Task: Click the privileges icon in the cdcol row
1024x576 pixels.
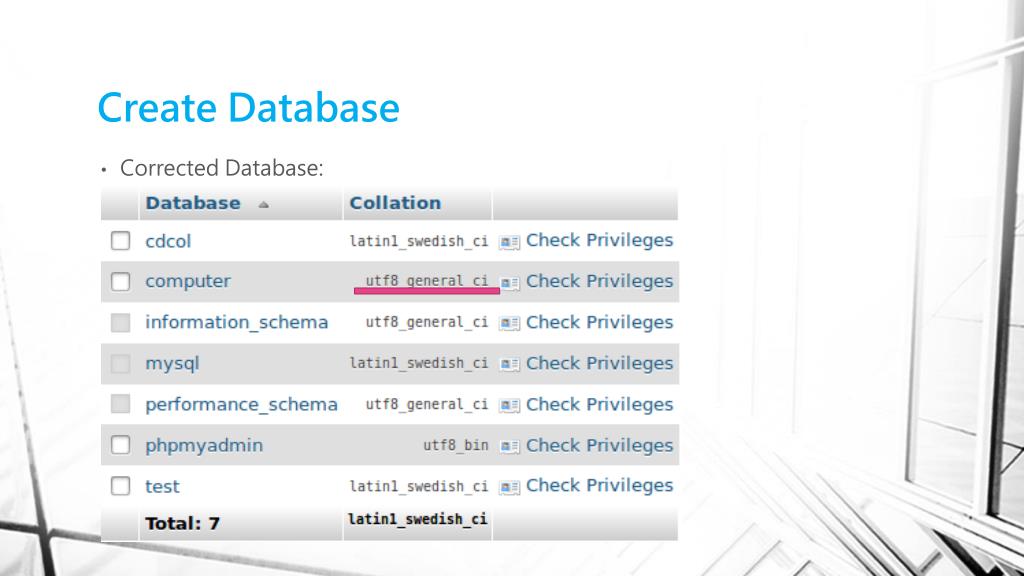Action: (509, 242)
